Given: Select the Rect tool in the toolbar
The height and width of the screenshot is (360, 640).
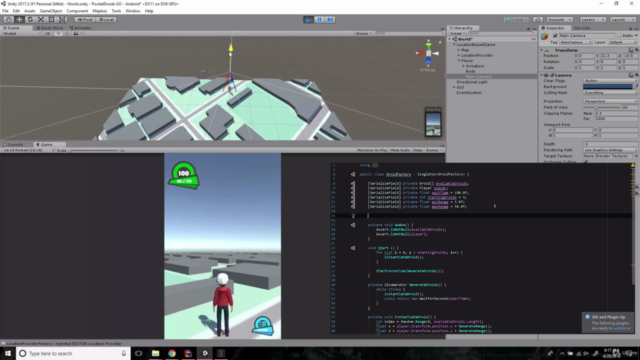Looking at the screenshot, I should [x=51, y=20].
